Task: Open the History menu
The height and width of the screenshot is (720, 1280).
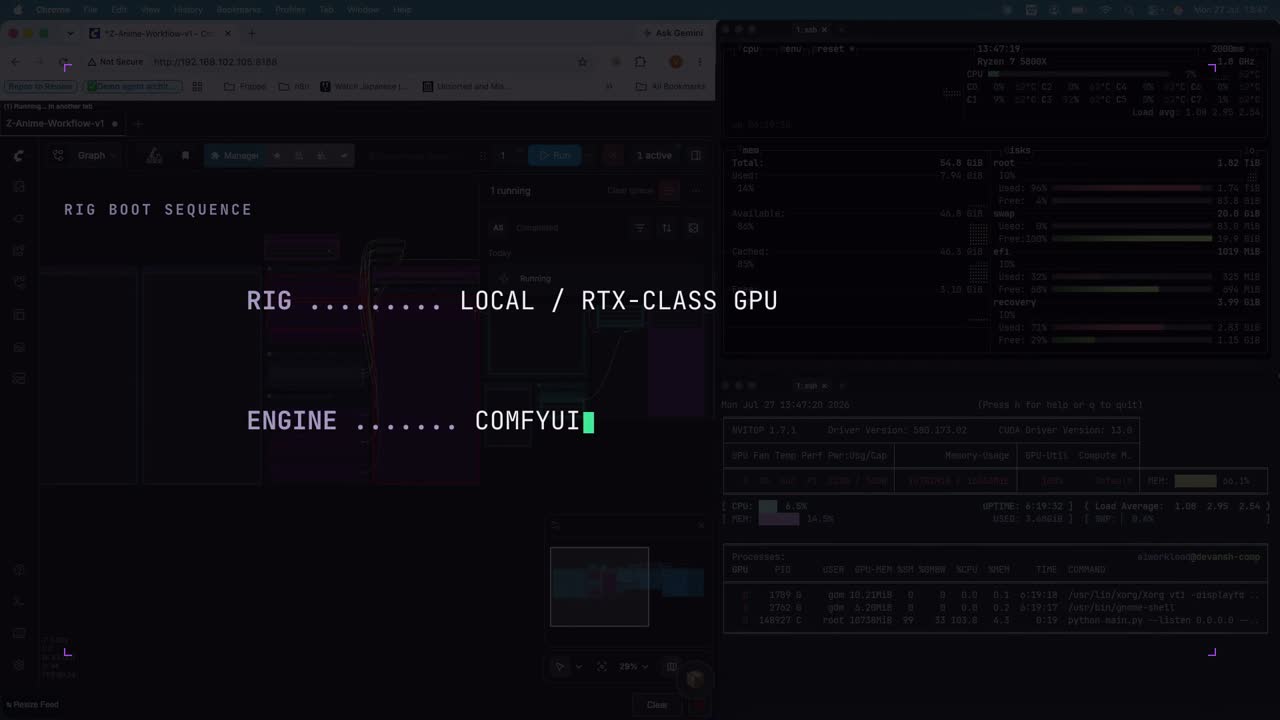Action: pos(188,9)
